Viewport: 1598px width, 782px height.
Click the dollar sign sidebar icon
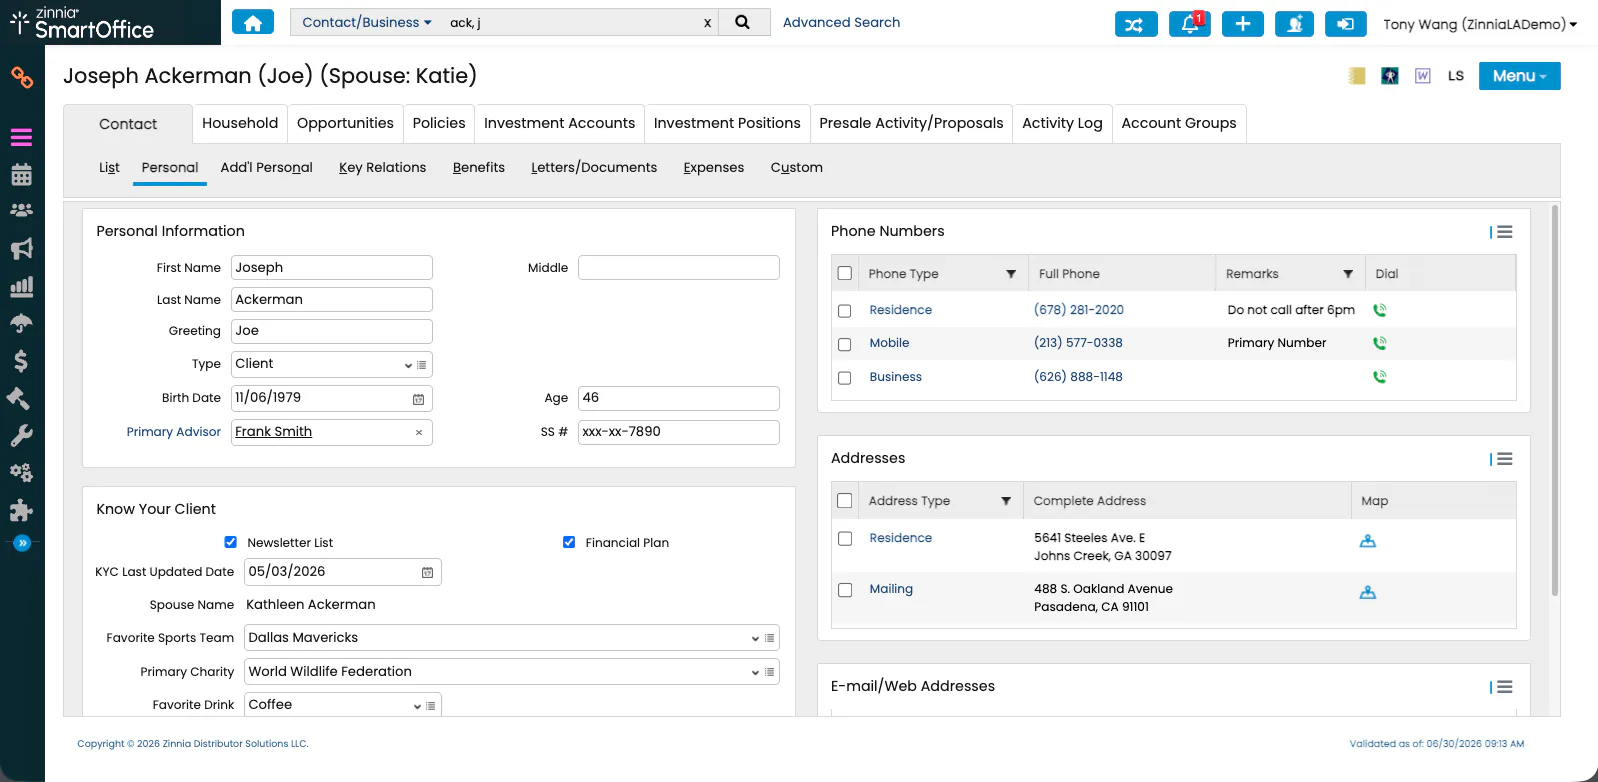pos(21,361)
